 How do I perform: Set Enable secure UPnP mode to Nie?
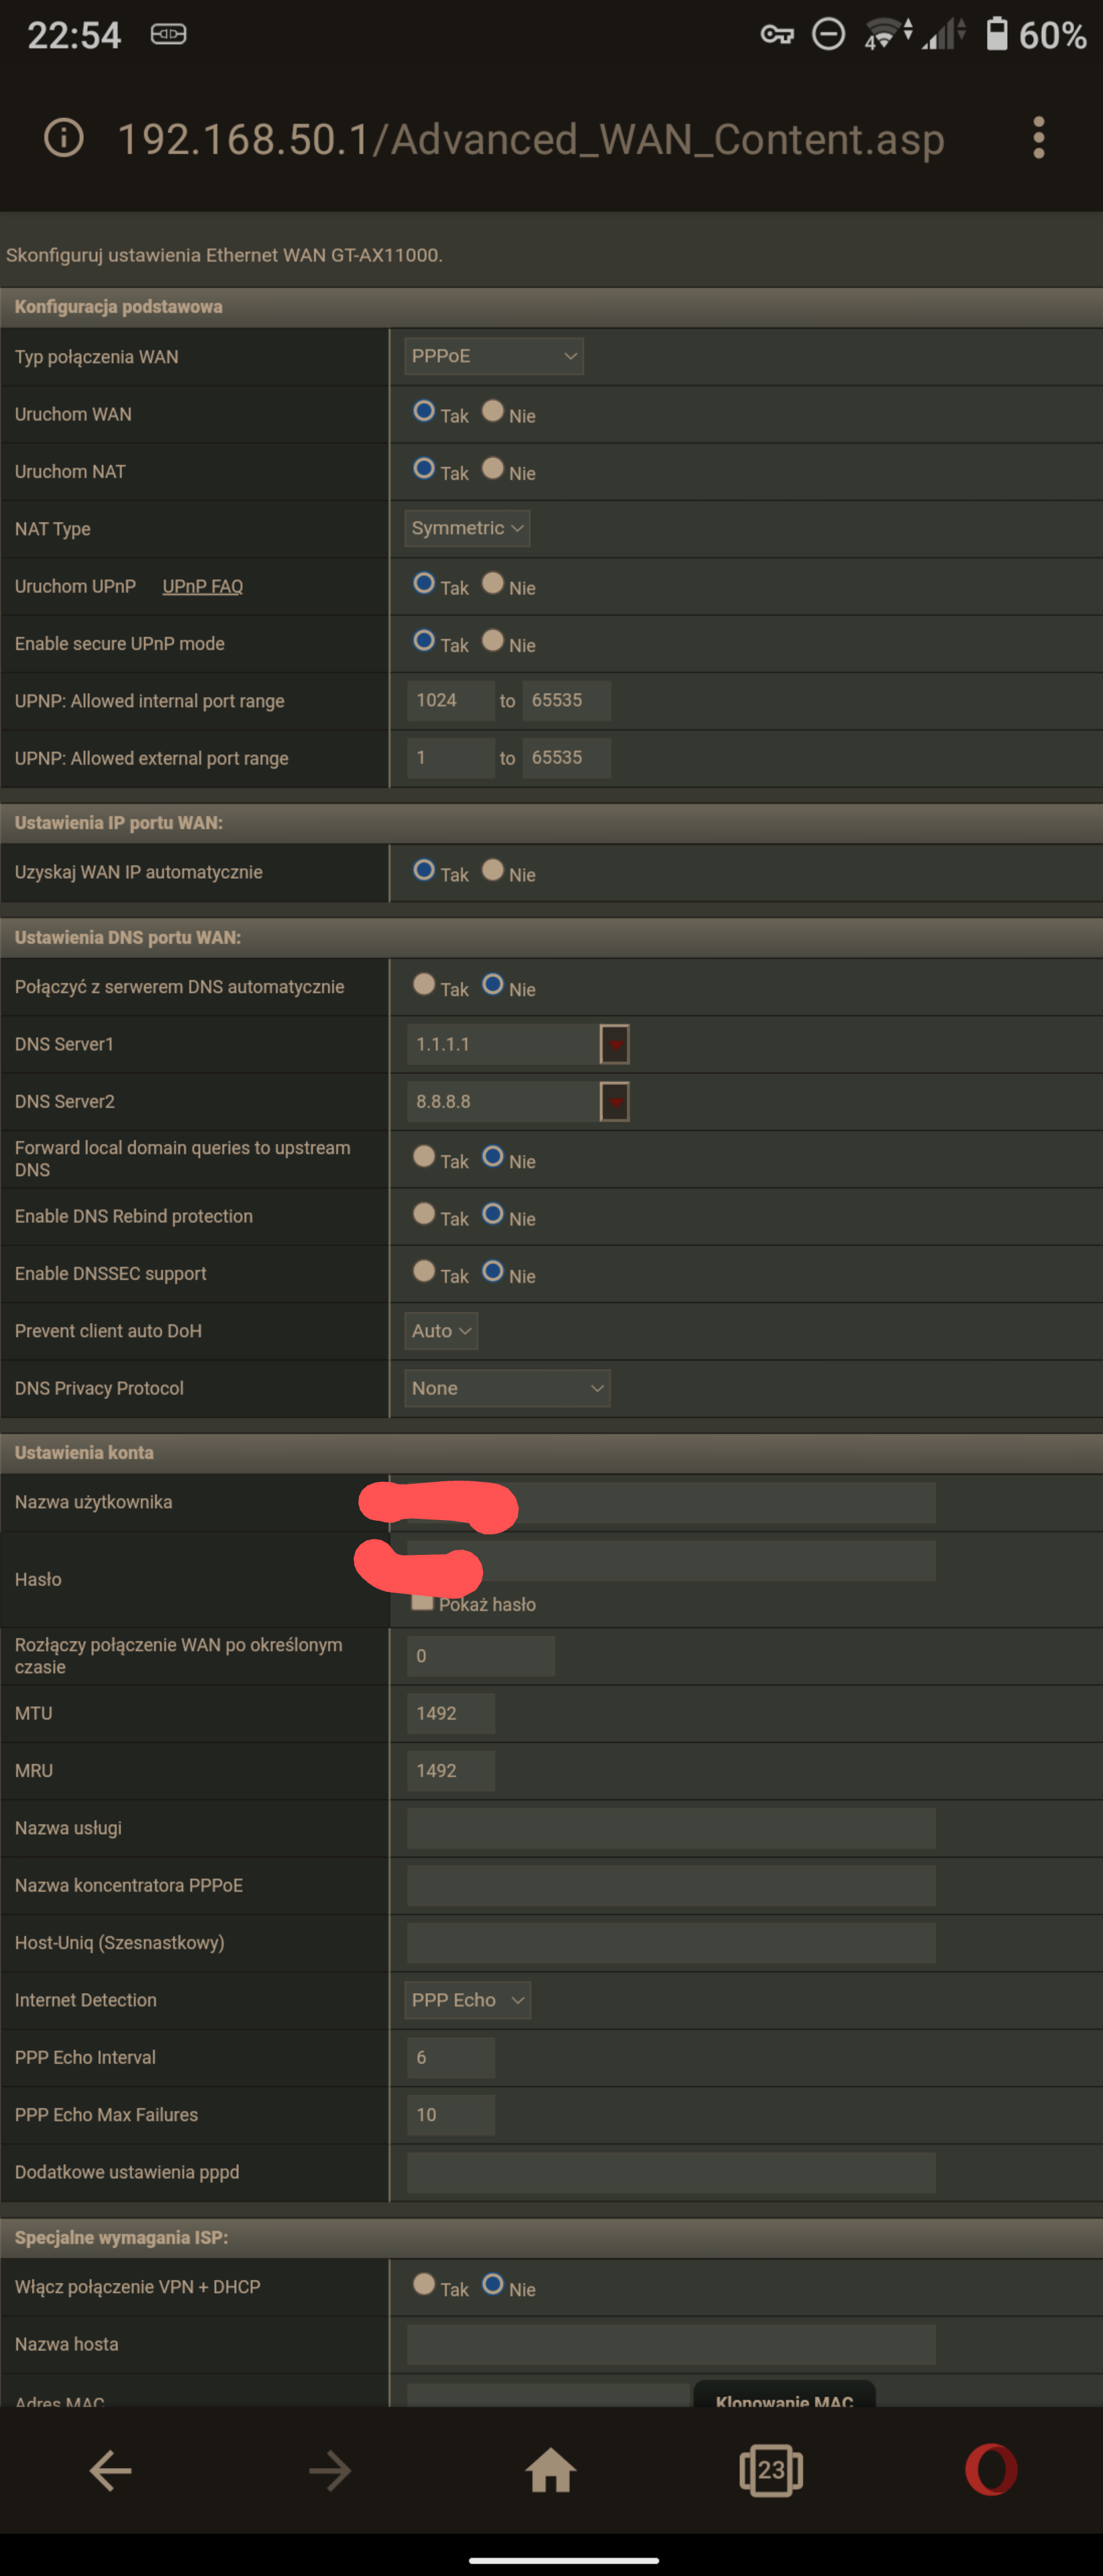tap(493, 640)
